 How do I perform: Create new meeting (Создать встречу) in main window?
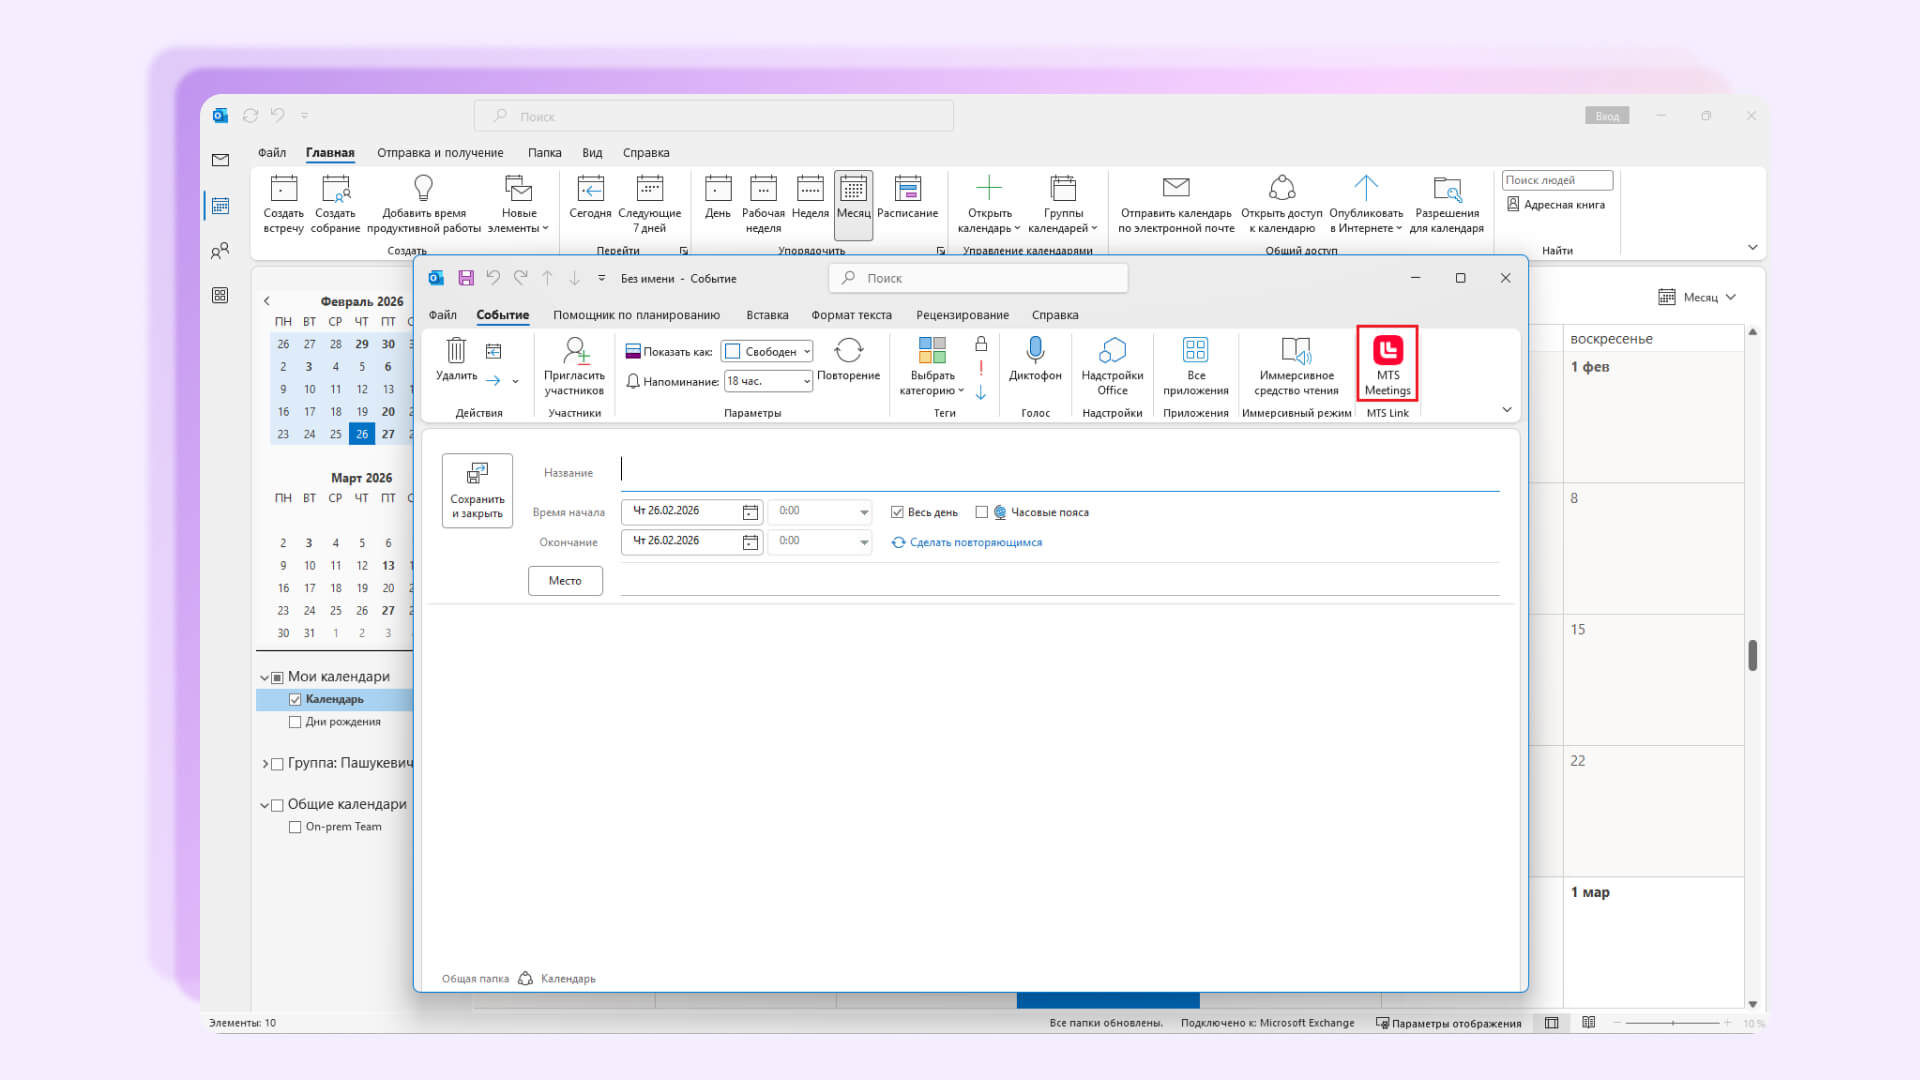tap(283, 205)
